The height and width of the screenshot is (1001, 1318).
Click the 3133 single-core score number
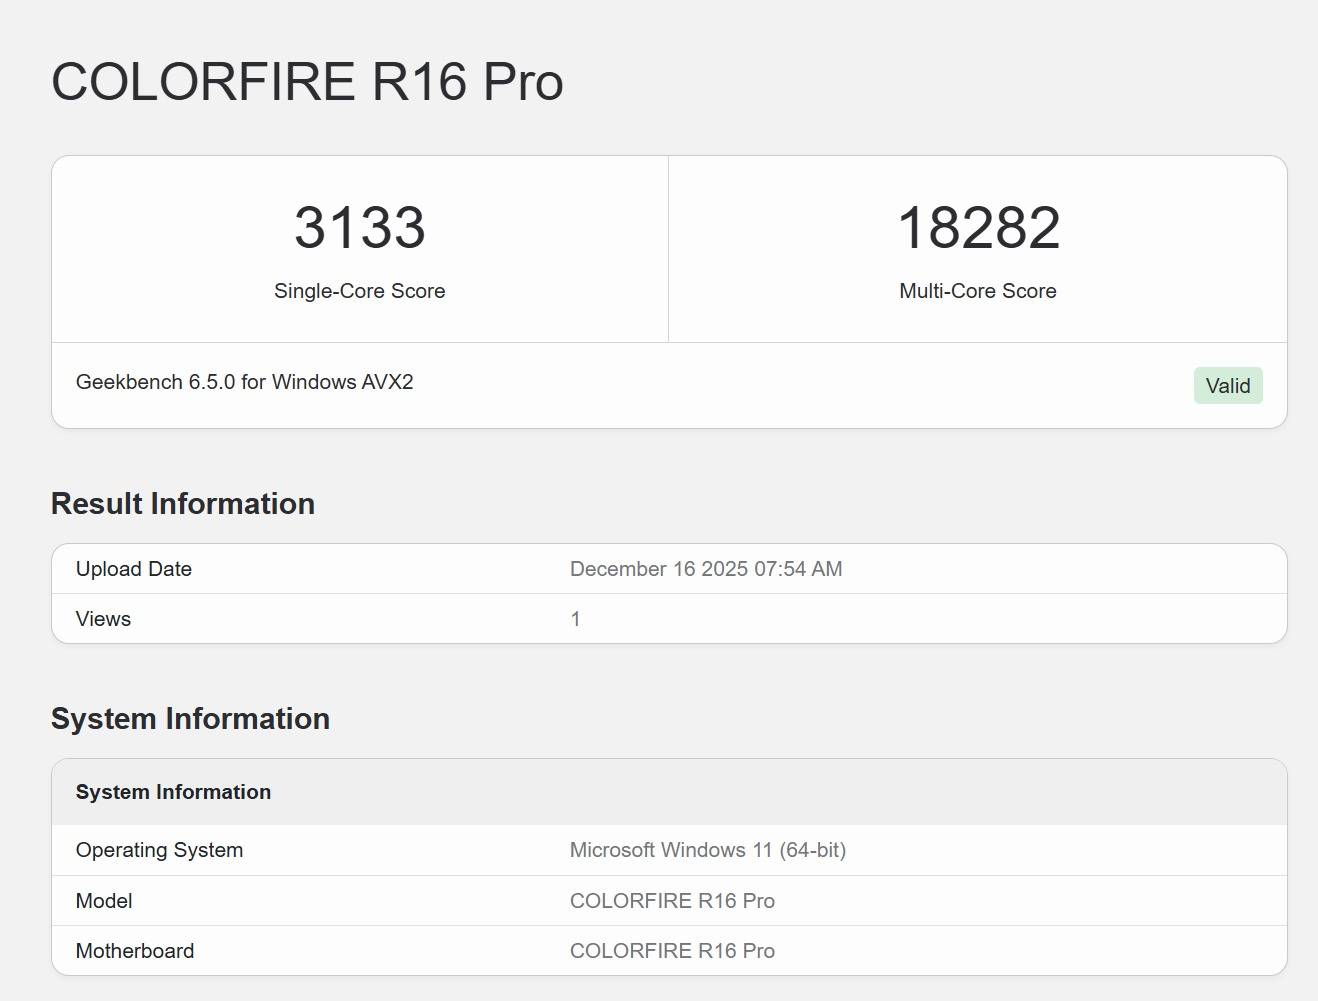coord(359,228)
